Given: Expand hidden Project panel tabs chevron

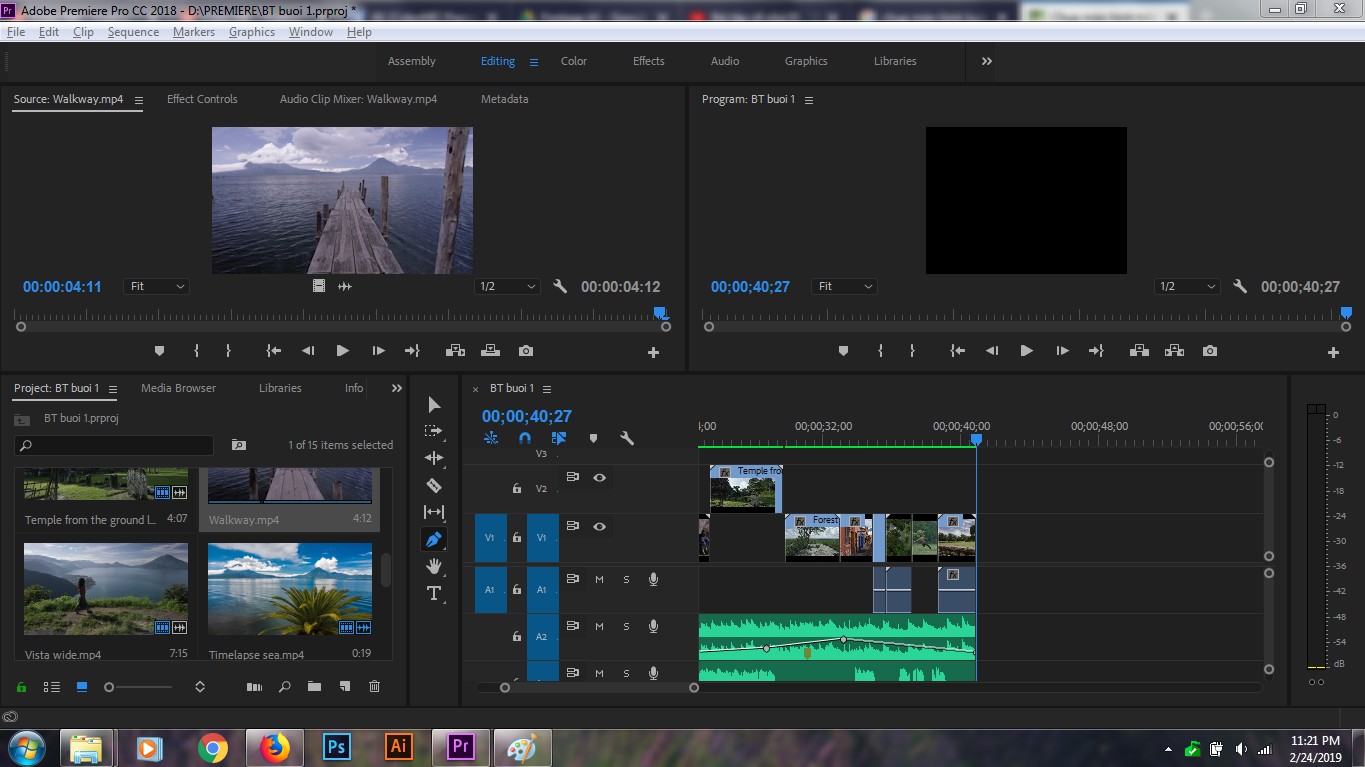Looking at the screenshot, I should [397, 388].
